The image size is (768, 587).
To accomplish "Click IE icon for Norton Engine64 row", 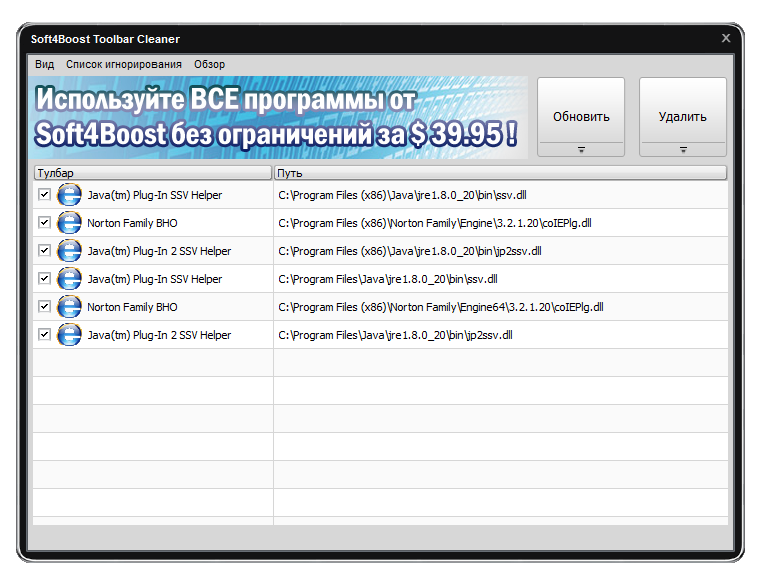I will tap(69, 307).
